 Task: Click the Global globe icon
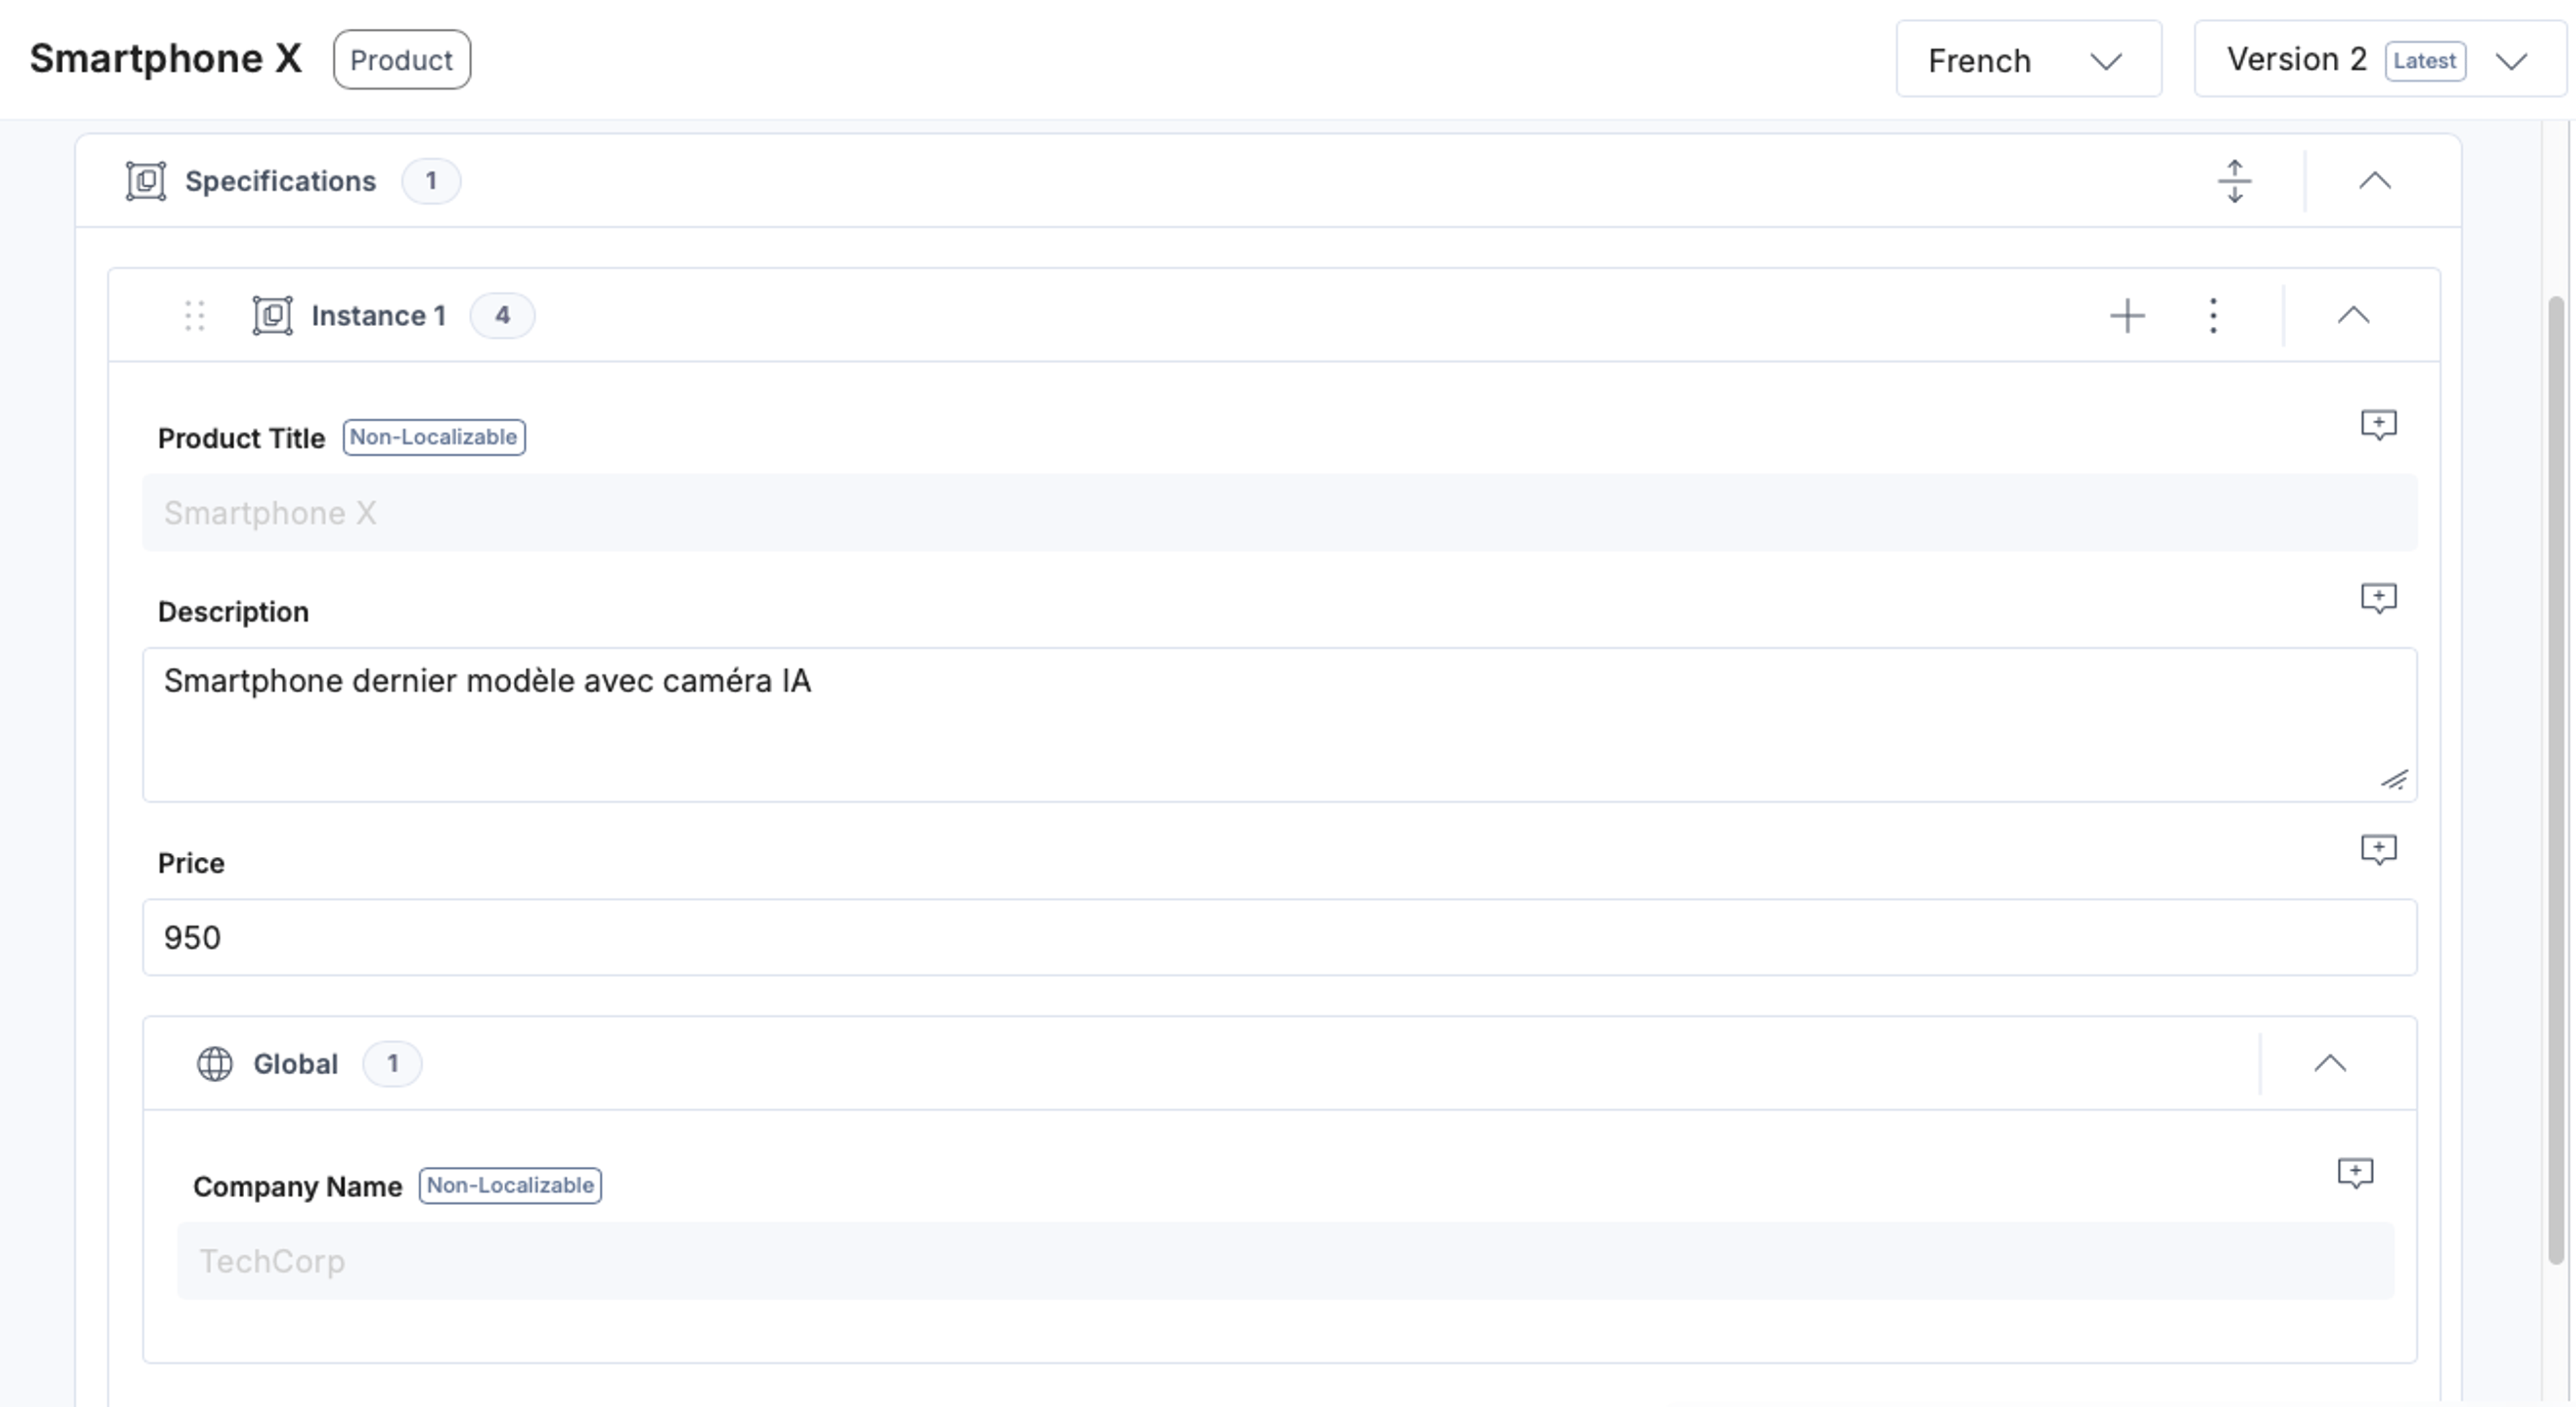(x=214, y=1064)
